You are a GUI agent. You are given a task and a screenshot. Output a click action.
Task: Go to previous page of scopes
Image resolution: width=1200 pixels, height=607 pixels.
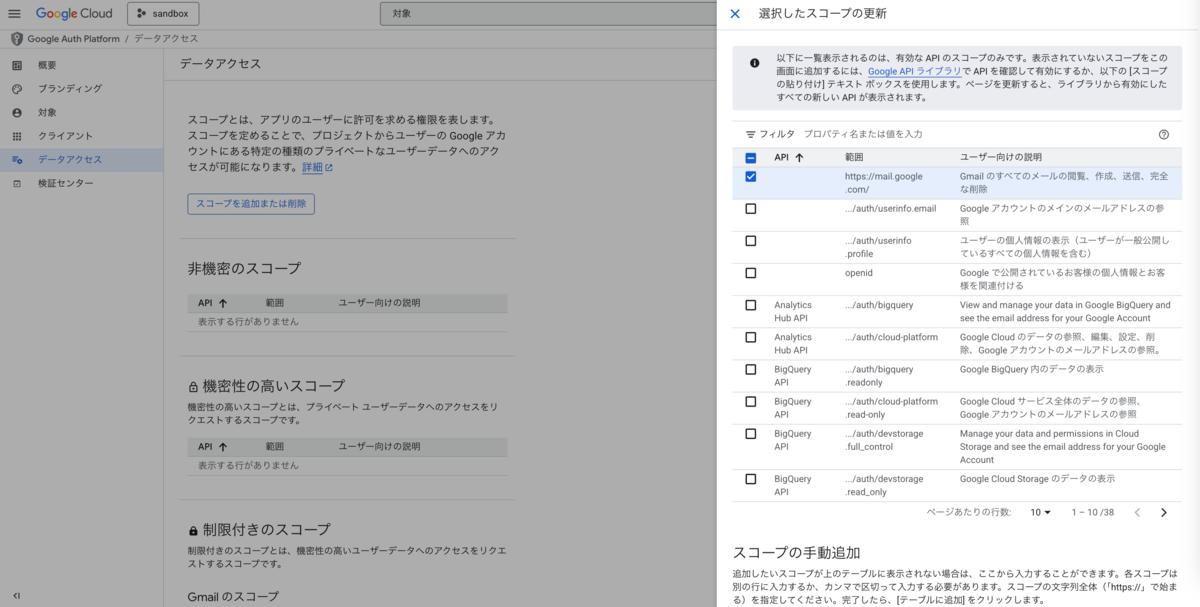pyautogui.click(x=1137, y=512)
